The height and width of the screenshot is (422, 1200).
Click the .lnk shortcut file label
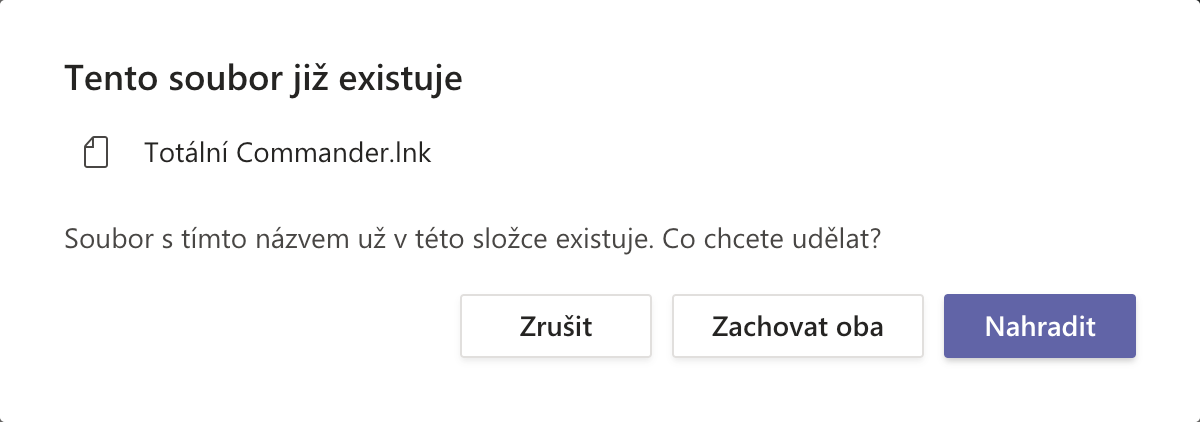point(287,154)
